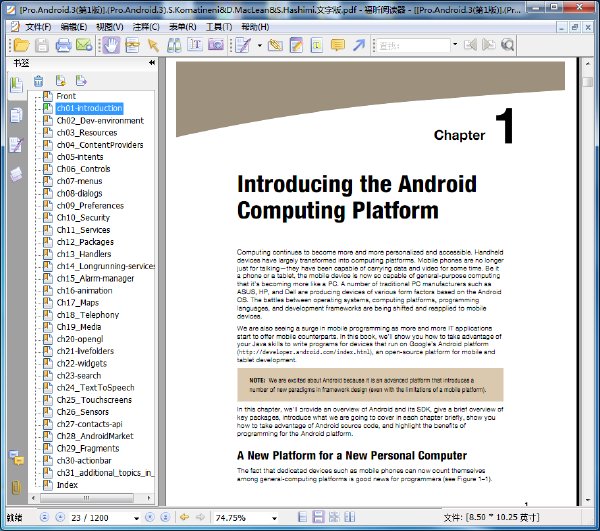
Task: Open the 工具(T) menu
Action: (219, 27)
